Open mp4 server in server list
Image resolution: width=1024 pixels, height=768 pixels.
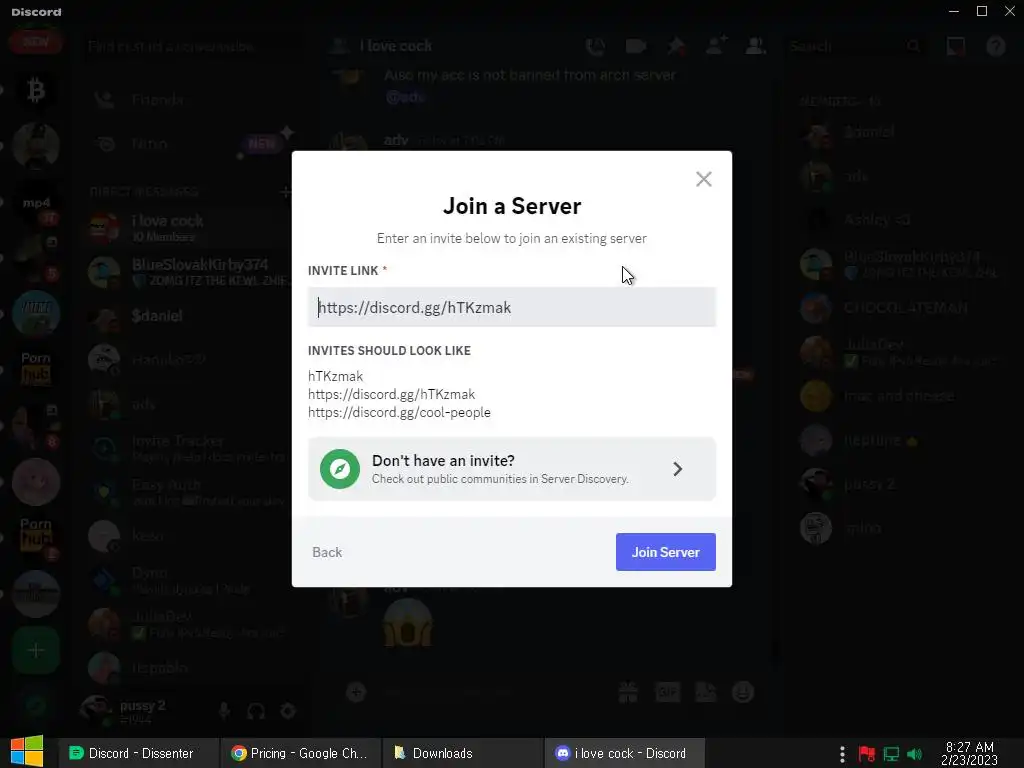coord(36,203)
